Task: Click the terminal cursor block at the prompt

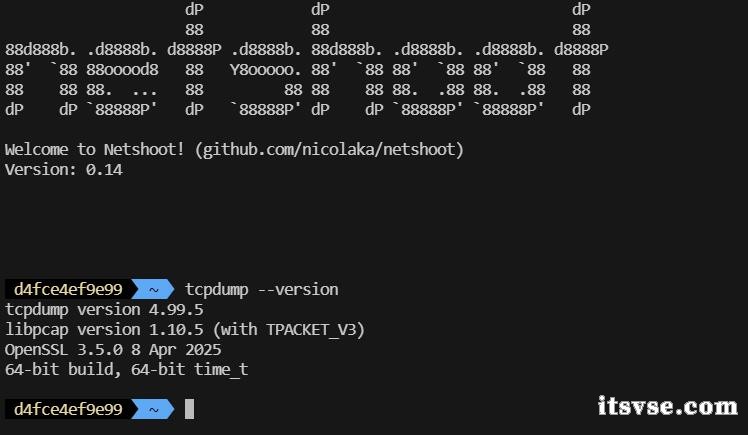Action: click(189, 409)
